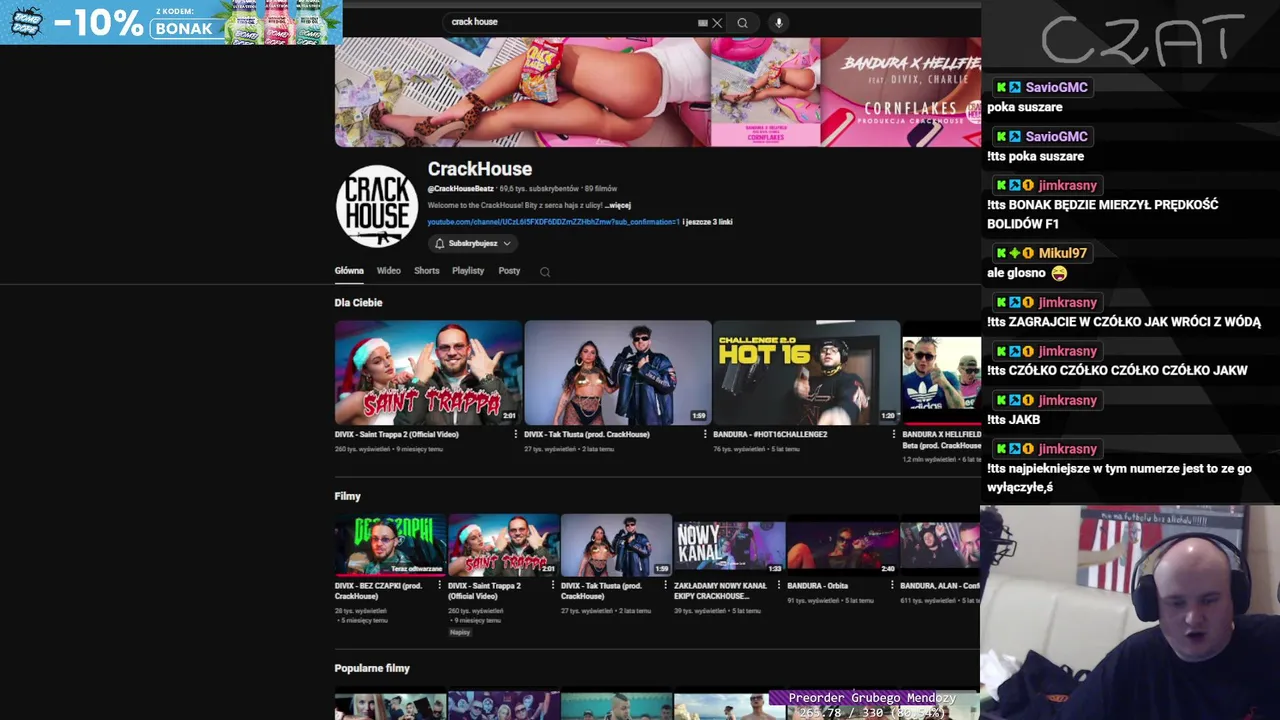This screenshot has width=1280, height=720.
Task: Open the Orbita thumbnail with 2:40 duration
Action: [842, 545]
